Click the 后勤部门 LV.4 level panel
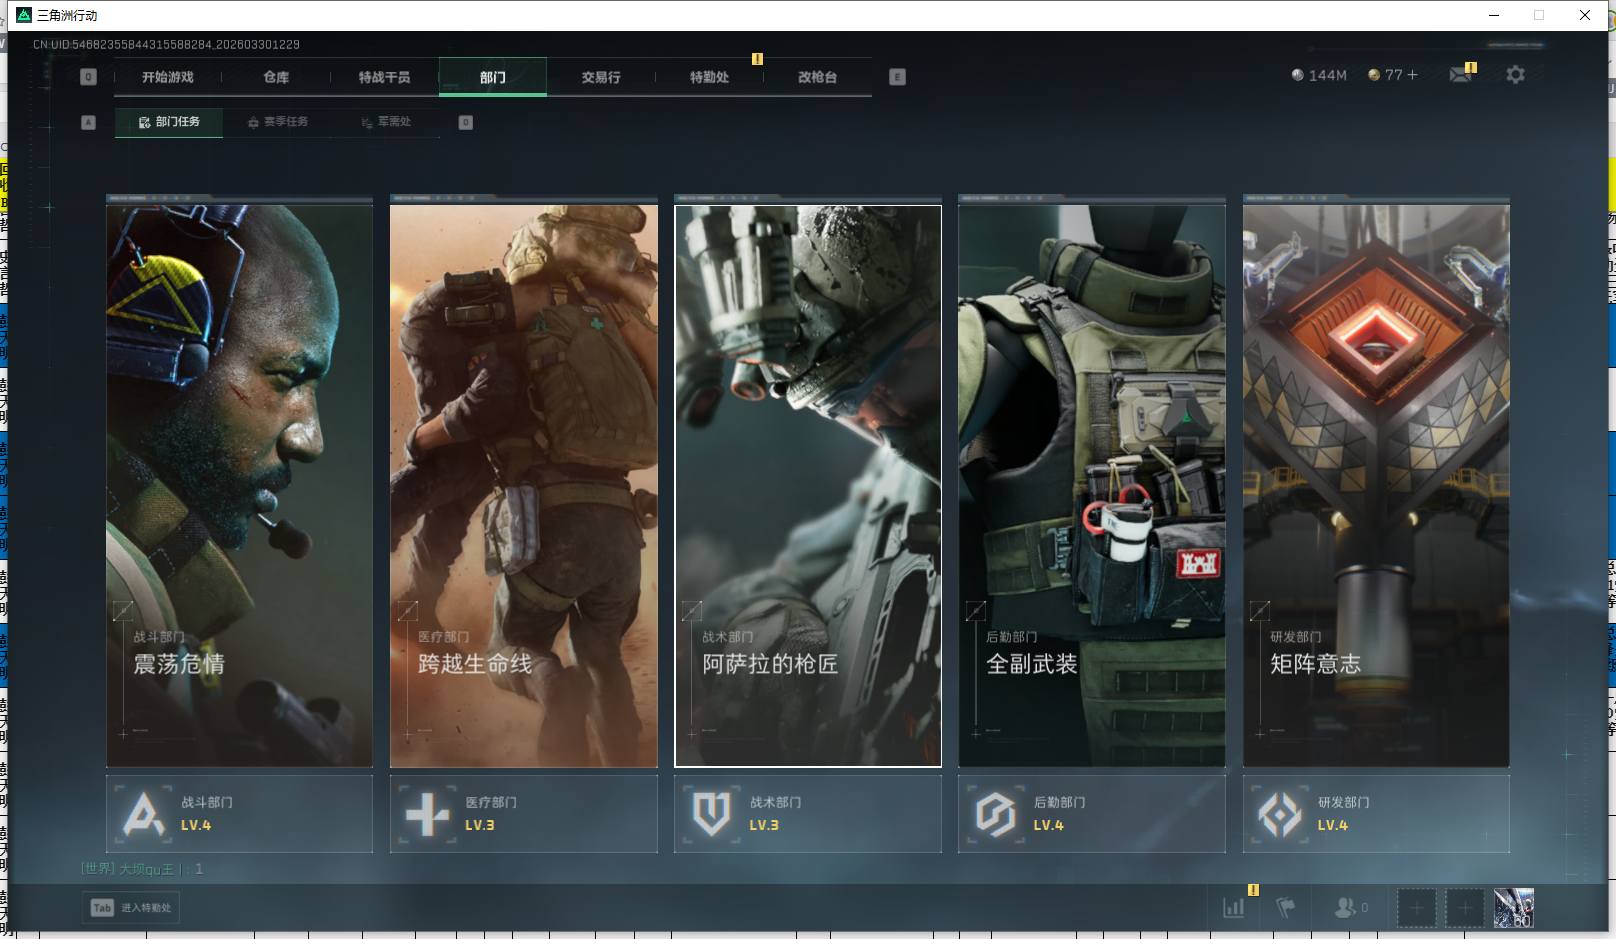1616x939 pixels. (1091, 814)
